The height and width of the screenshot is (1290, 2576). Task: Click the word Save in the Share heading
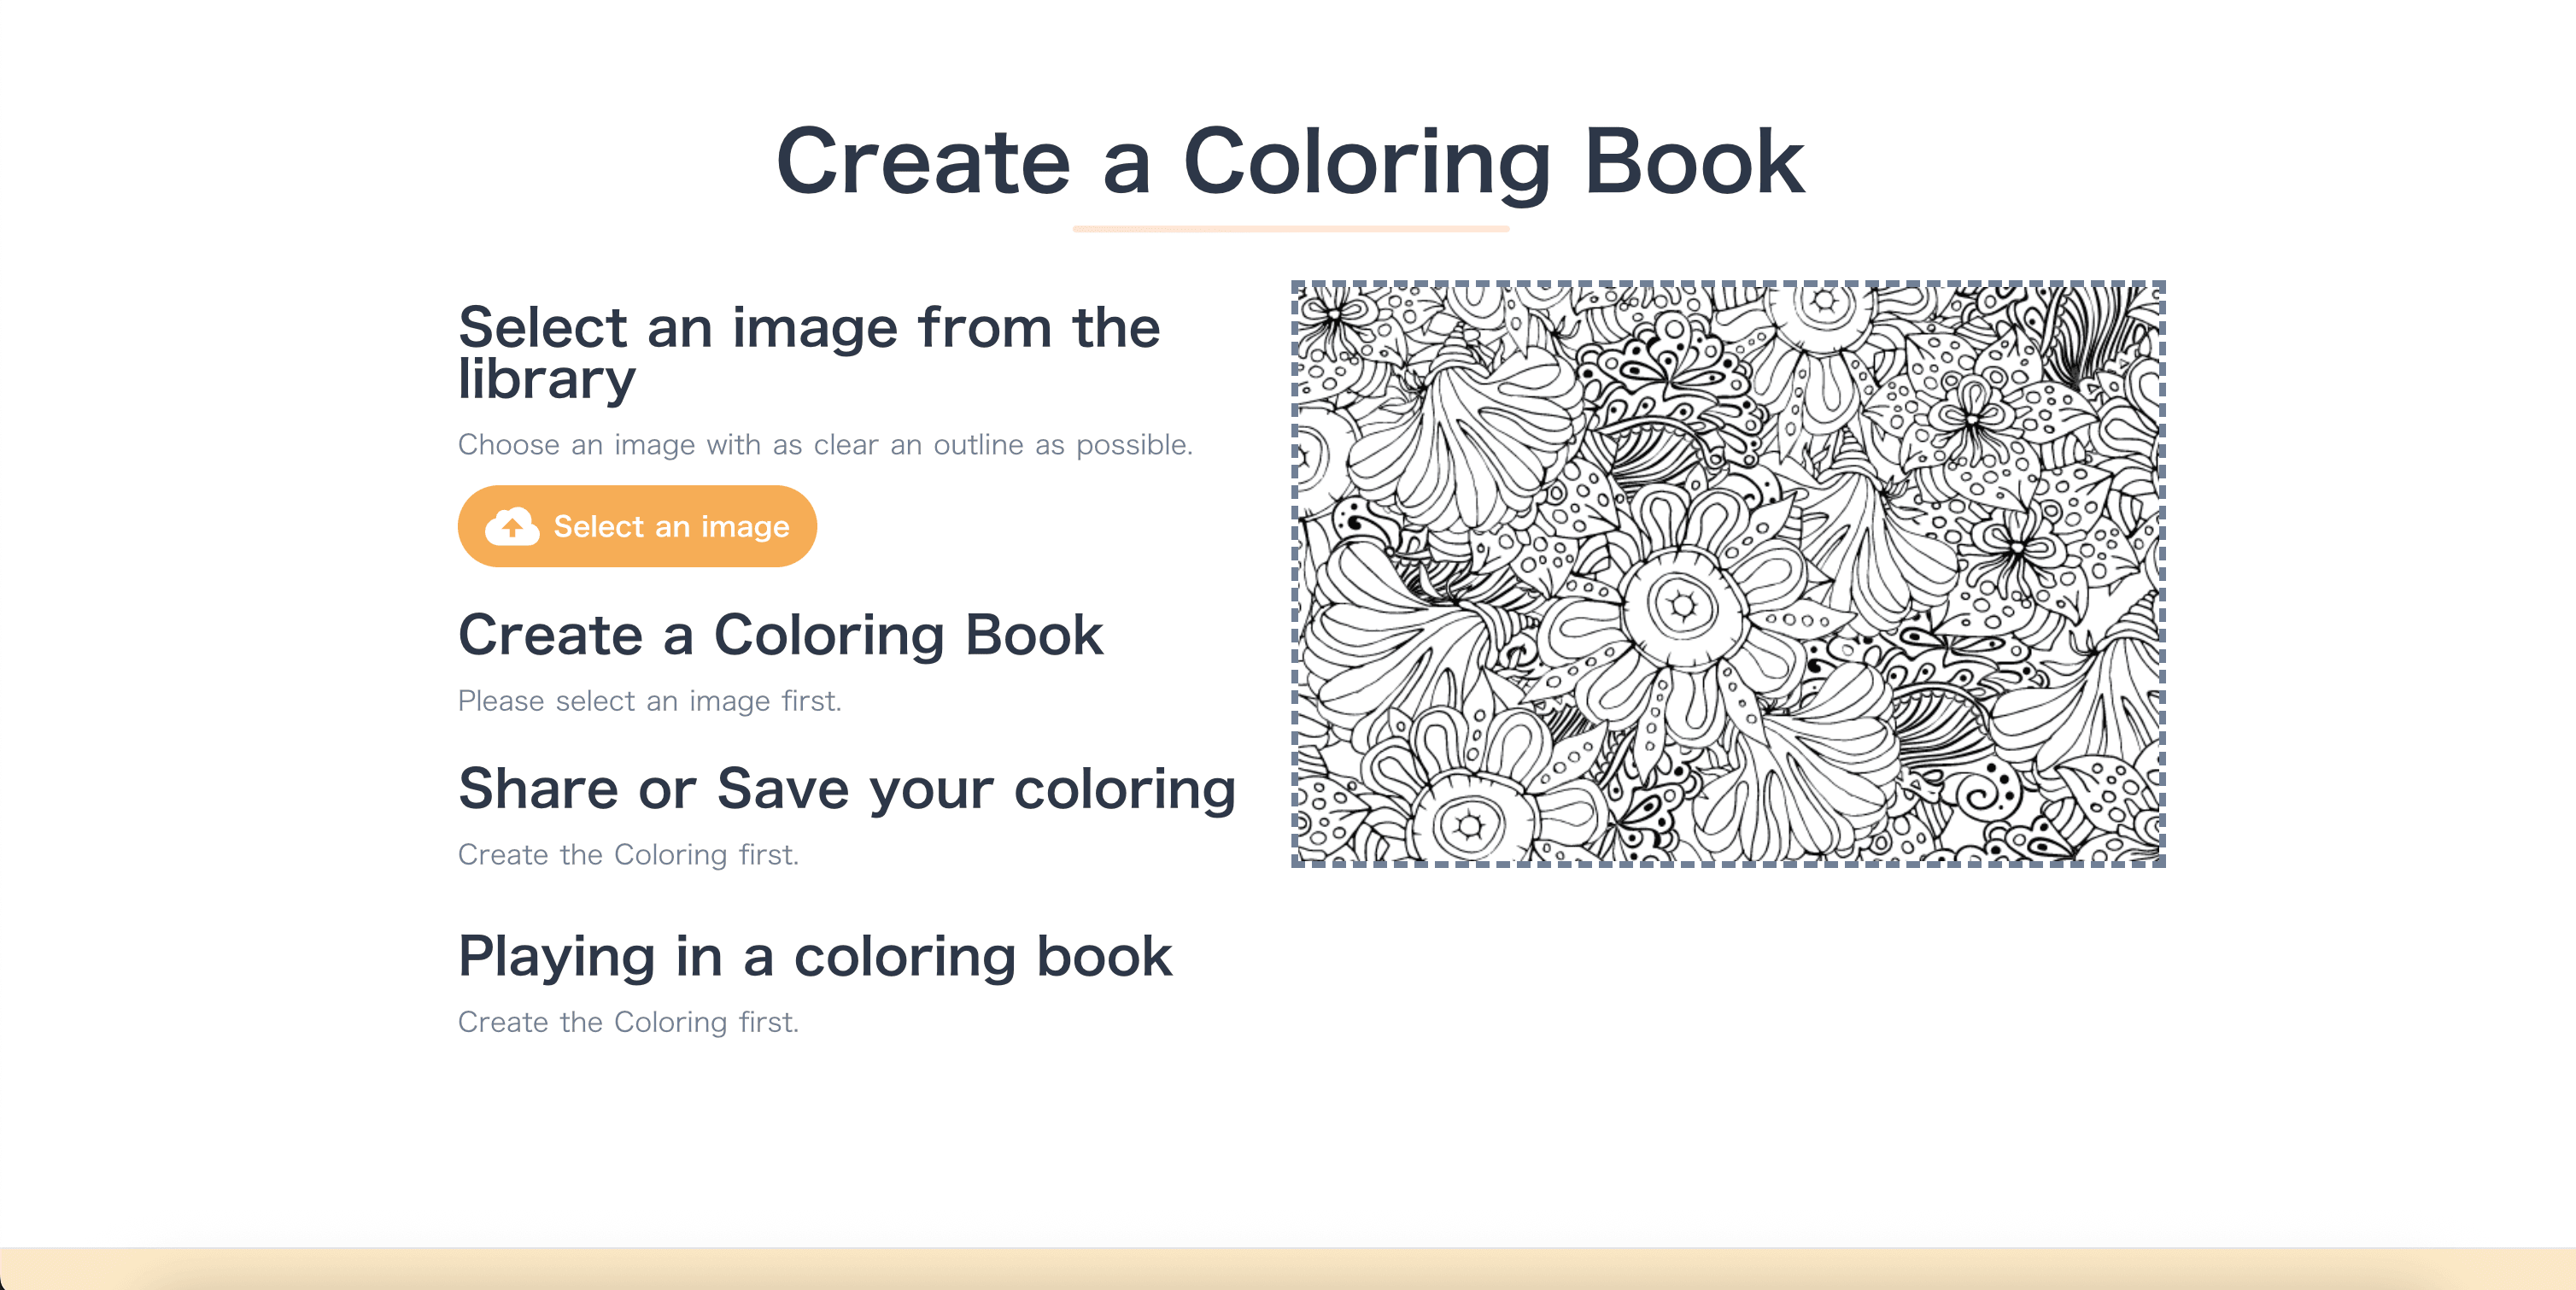click(782, 789)
